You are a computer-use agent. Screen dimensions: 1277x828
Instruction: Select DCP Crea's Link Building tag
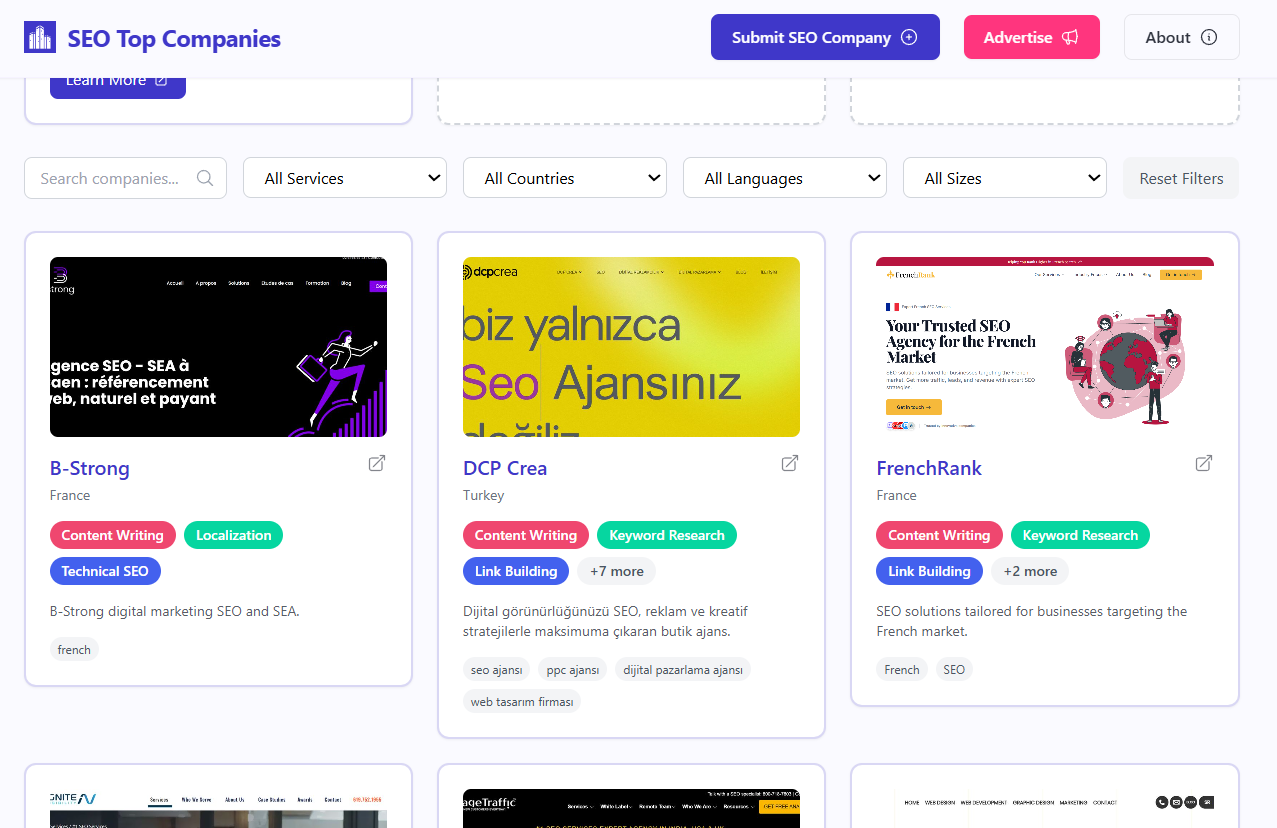(x=516, y=571)
